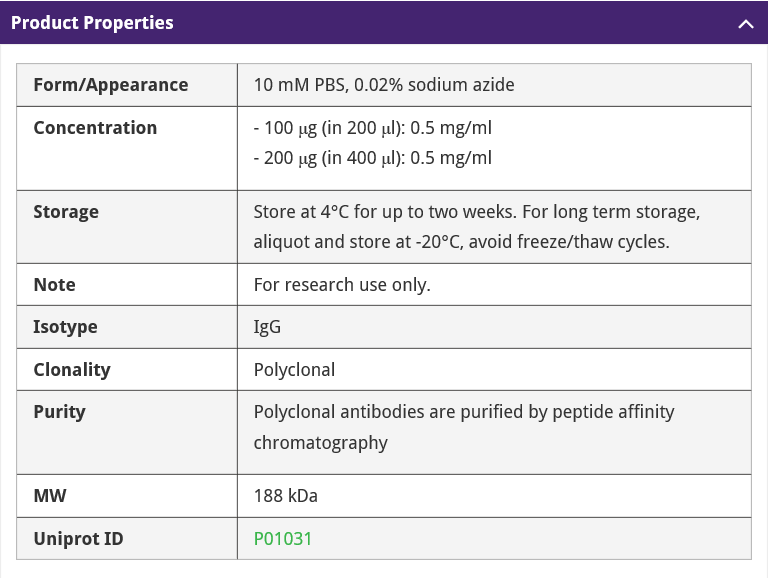Click the aliquot and store at -20°C line
The width and height of the screenshot is (769, 578).
point(461,242)
